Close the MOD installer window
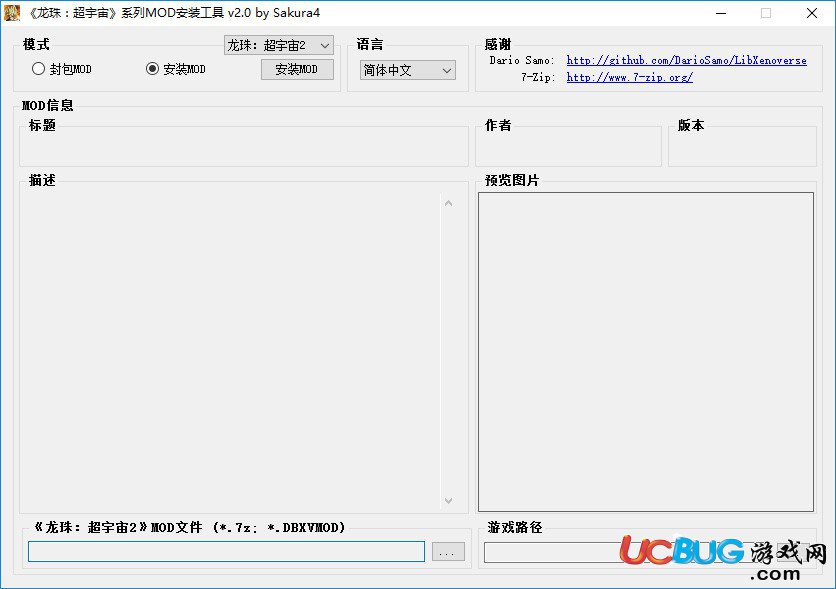This screenshot has height=589, width=836. pyautogui.click(x=811, y=13)
